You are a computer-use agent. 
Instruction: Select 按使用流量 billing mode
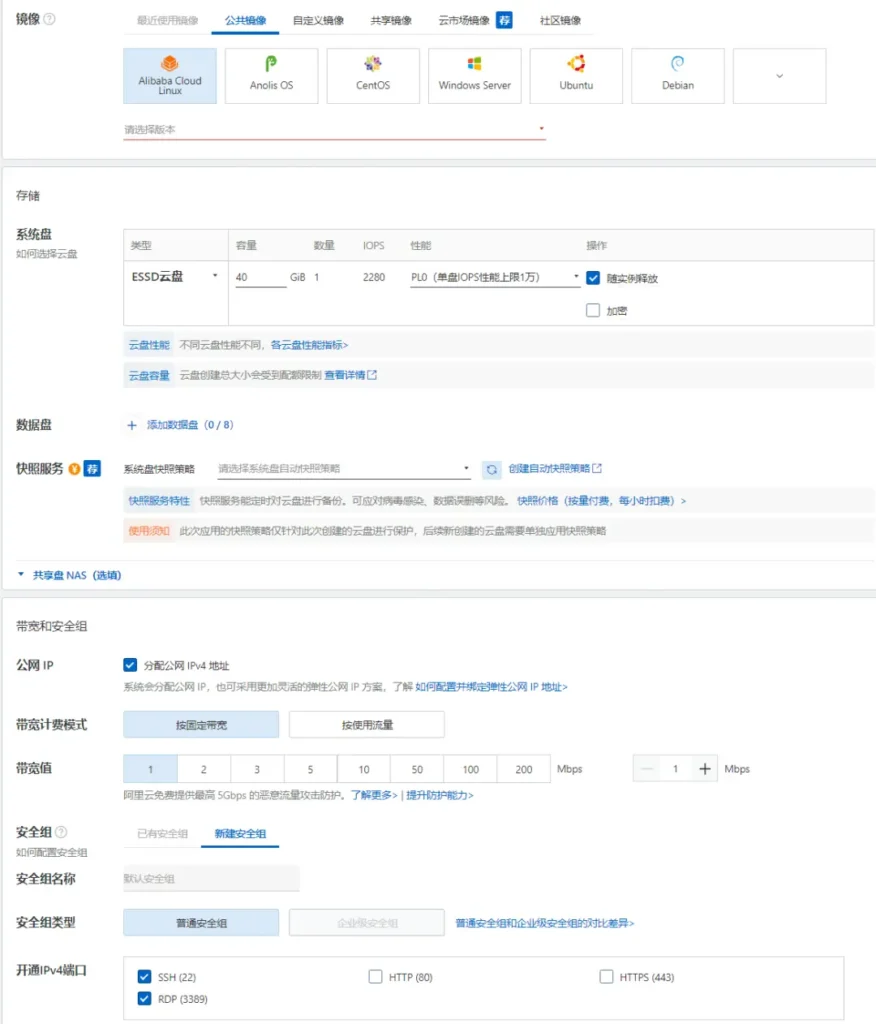pyautogui.click(x=367, y=725)
